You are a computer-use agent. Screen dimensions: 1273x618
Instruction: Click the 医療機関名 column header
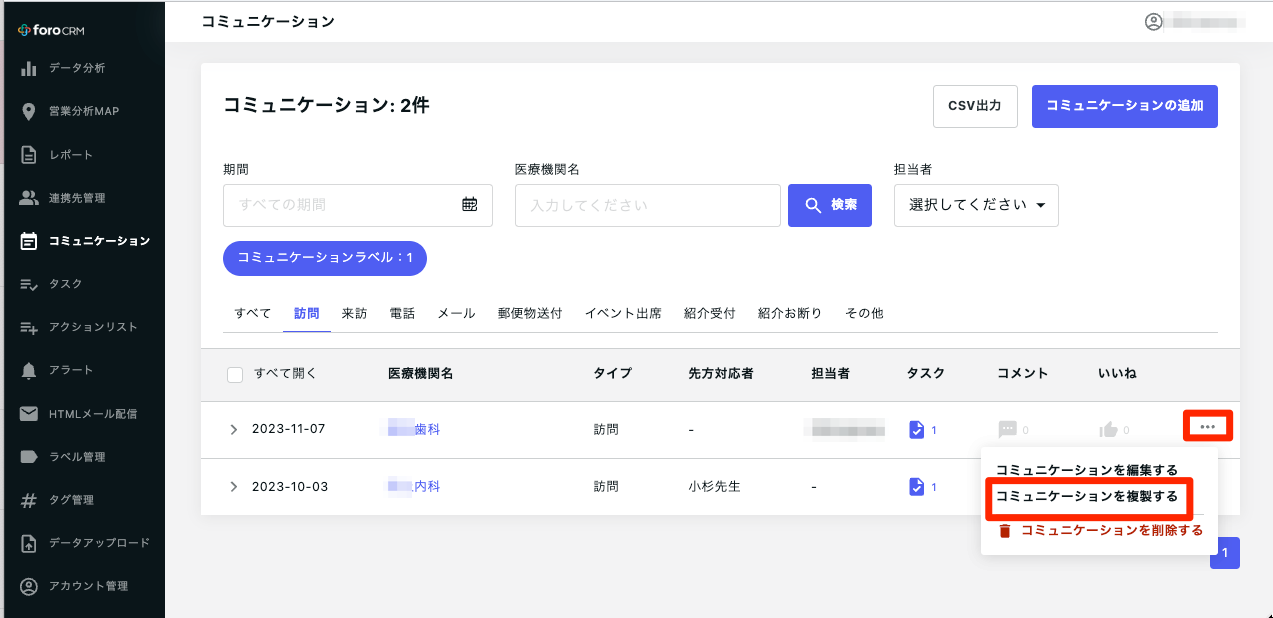420,374
